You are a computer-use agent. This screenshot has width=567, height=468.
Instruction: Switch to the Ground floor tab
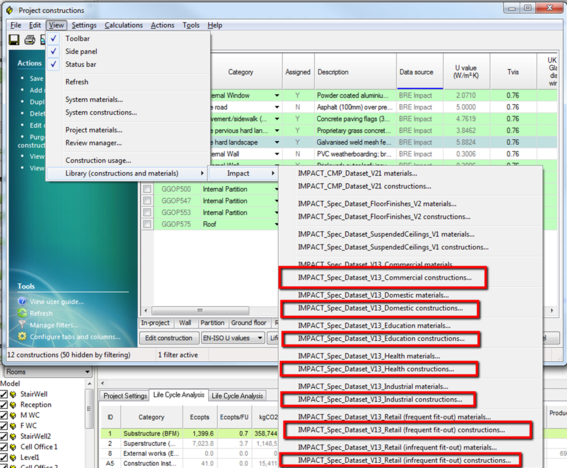pyautogui.click(x=248, y=323)
